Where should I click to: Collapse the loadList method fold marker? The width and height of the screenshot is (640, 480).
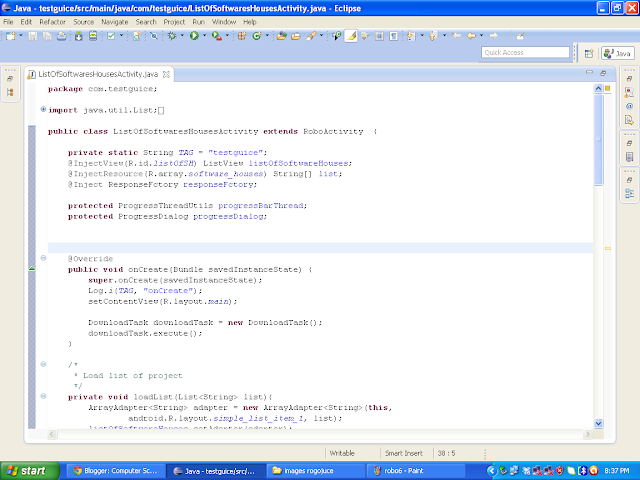pos(43,396)
